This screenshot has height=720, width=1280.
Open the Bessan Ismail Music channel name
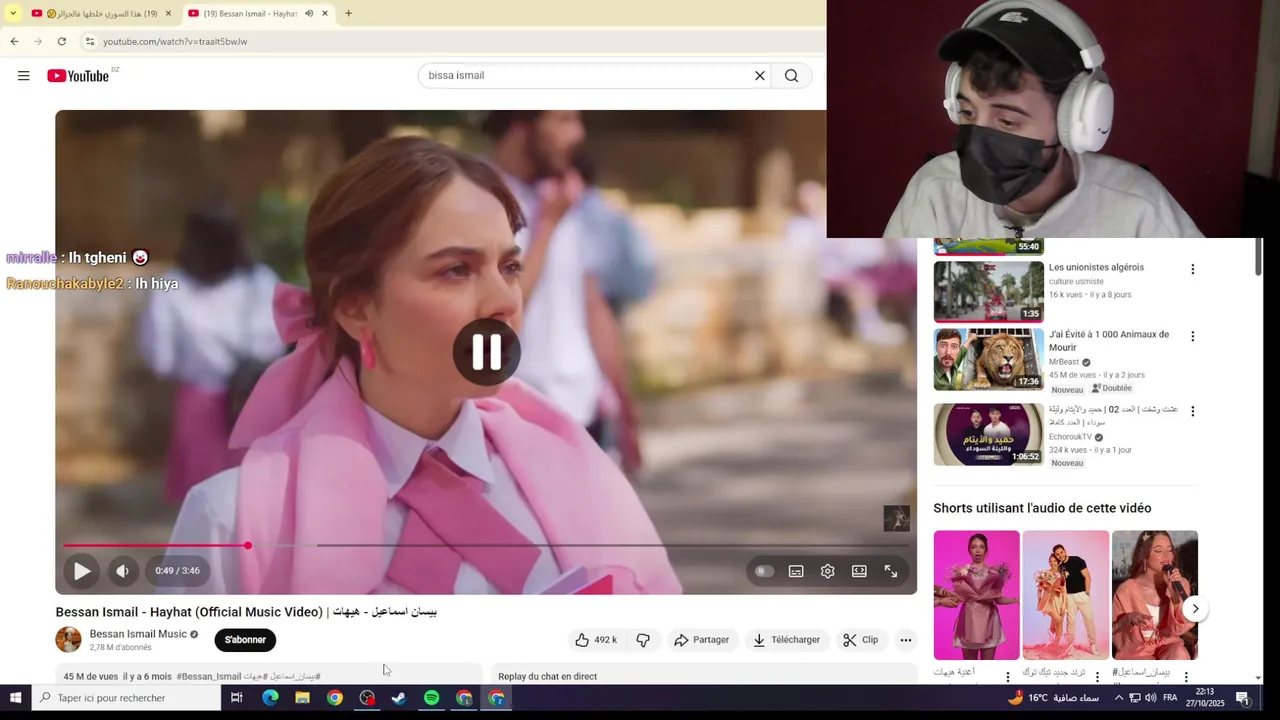pyautogui.click(x=138, y=634)
